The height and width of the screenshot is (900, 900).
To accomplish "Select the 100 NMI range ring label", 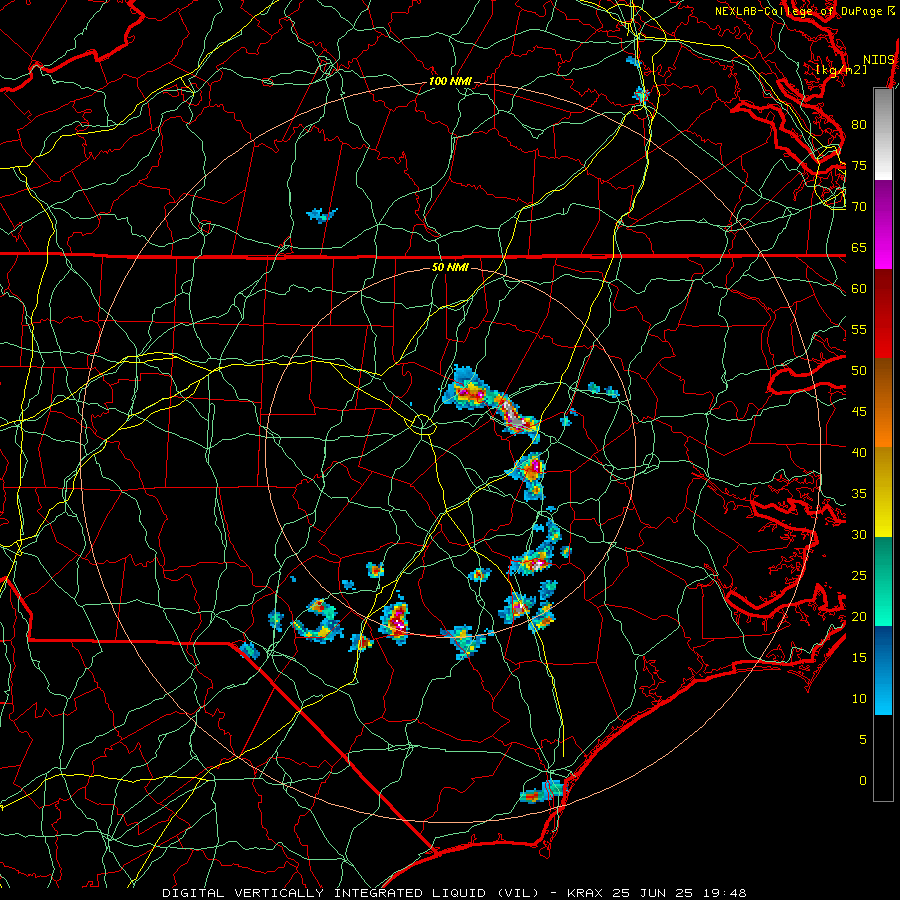I will pyautogui.click(x=450, y=82).
